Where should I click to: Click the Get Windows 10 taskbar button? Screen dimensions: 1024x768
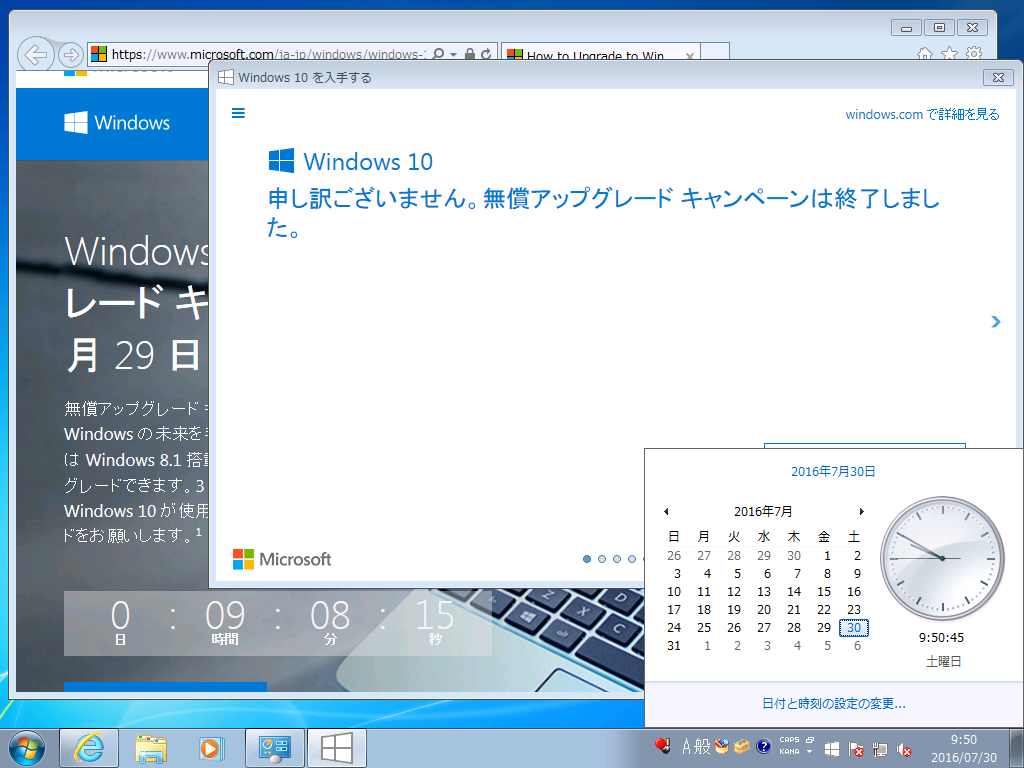click(x=336, y=748)
